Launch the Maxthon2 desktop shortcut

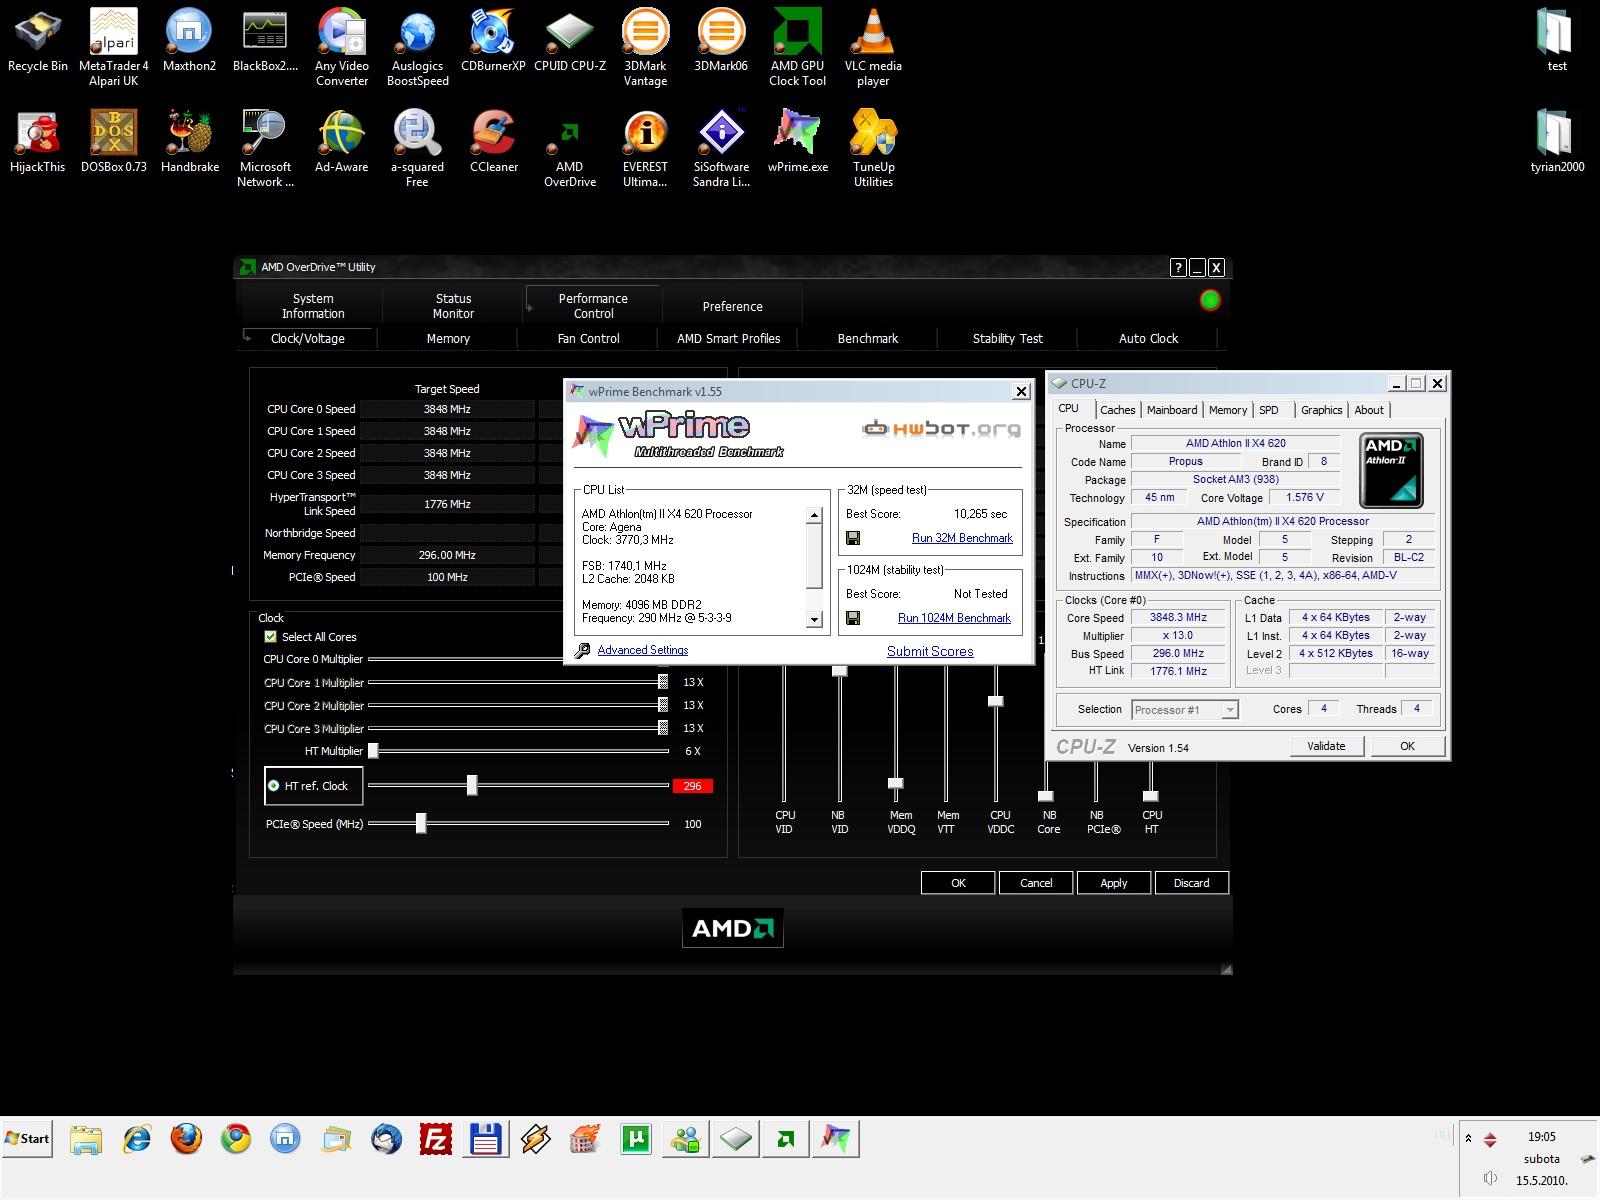(189, 40)
